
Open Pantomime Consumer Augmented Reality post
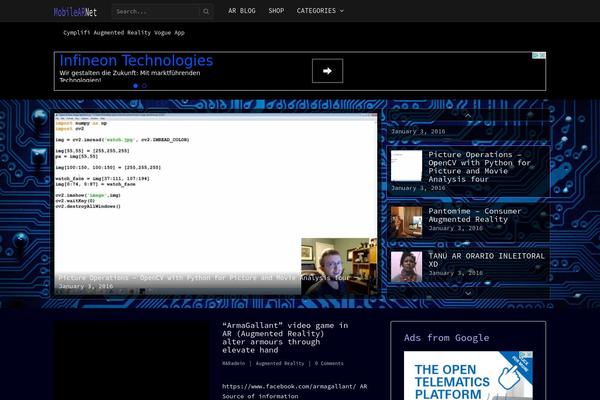(x=474, y=215)
